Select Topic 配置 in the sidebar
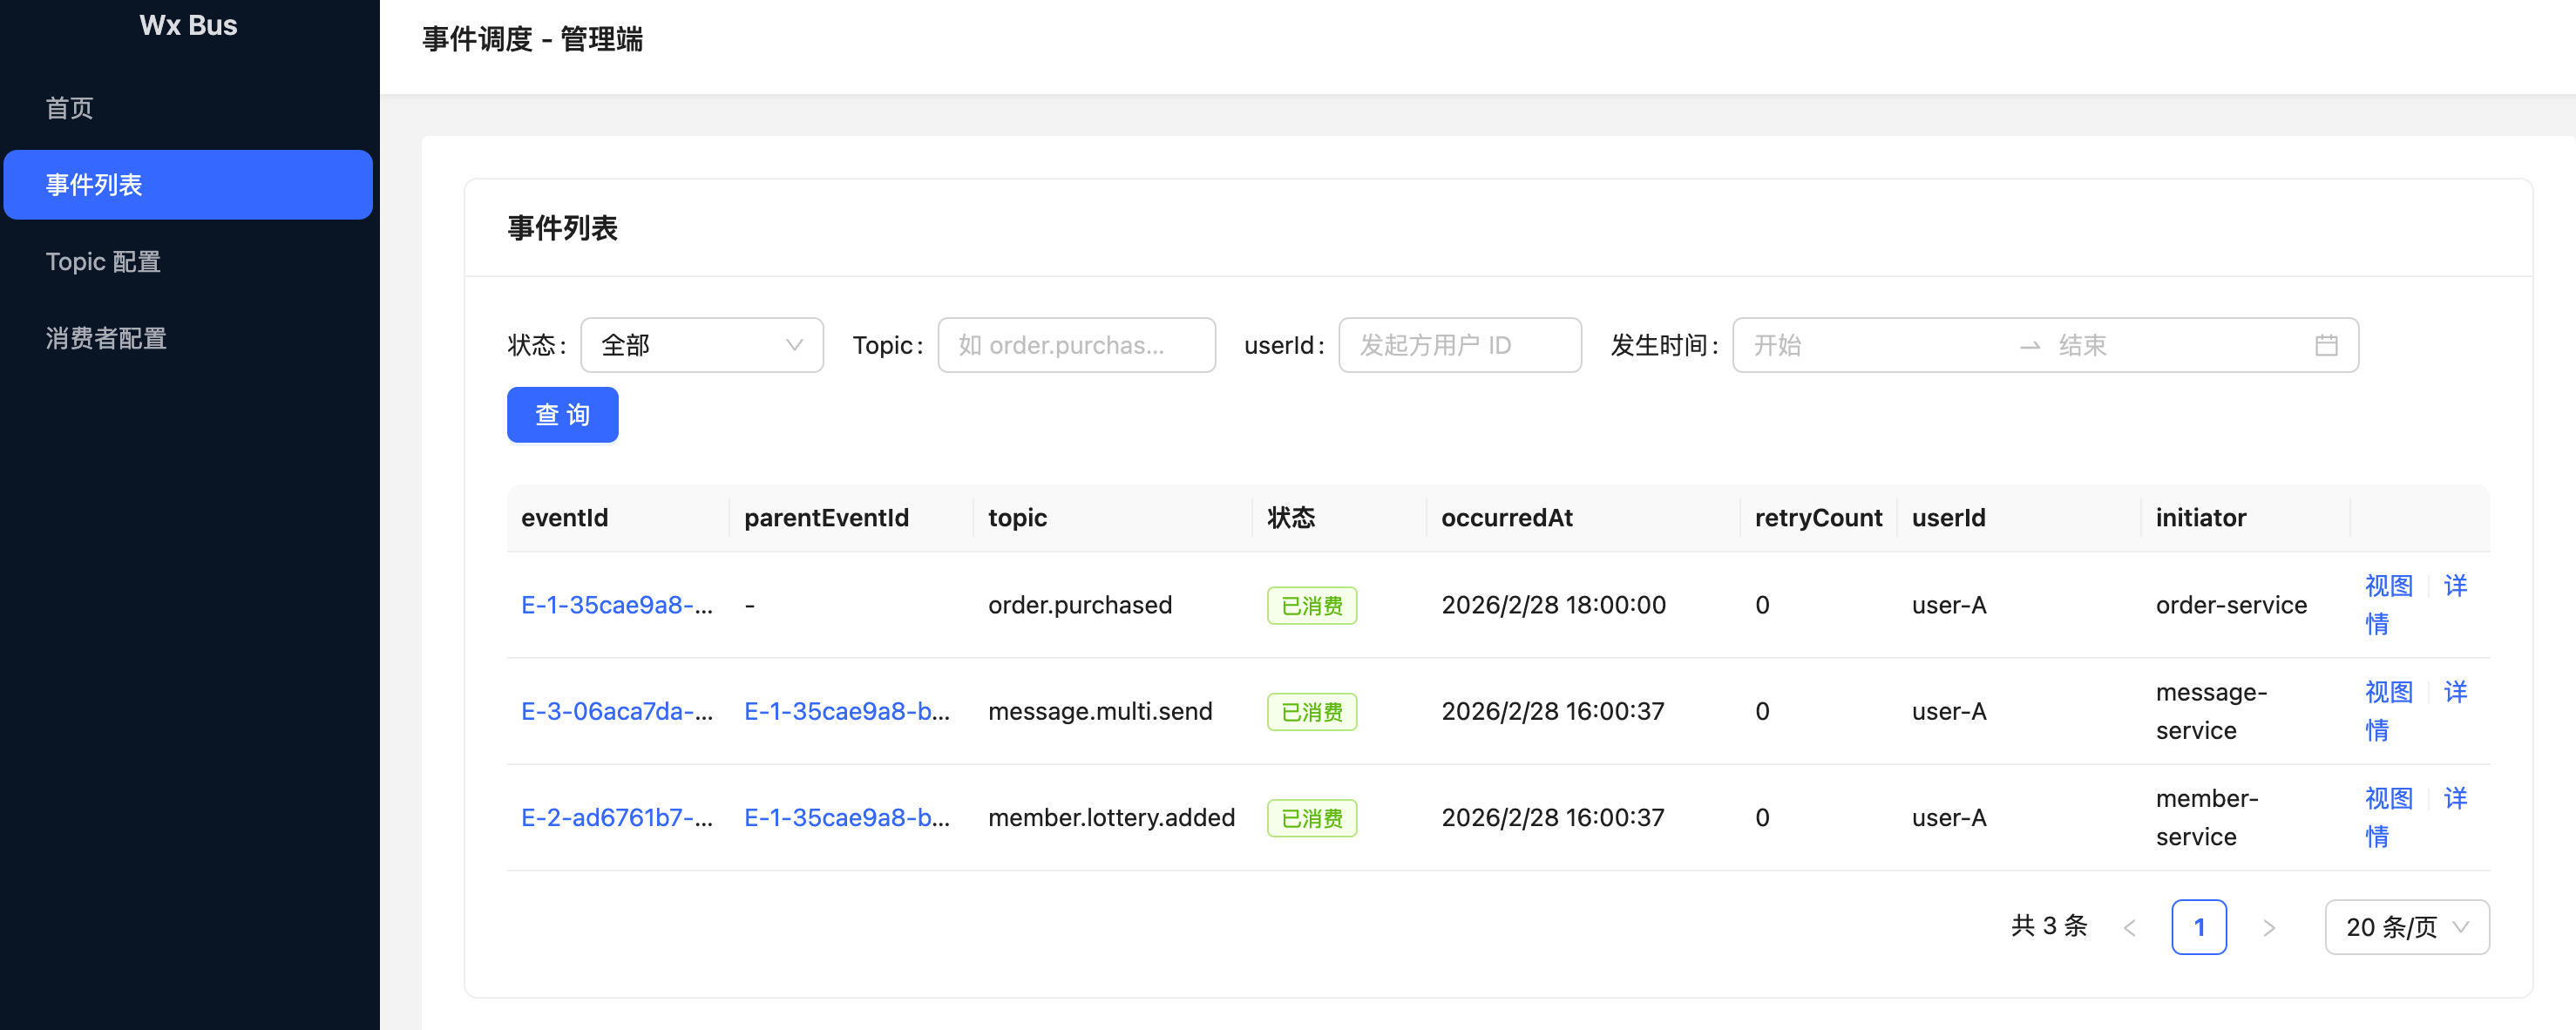This screenshot has height=1030, width=2576. 103,262
